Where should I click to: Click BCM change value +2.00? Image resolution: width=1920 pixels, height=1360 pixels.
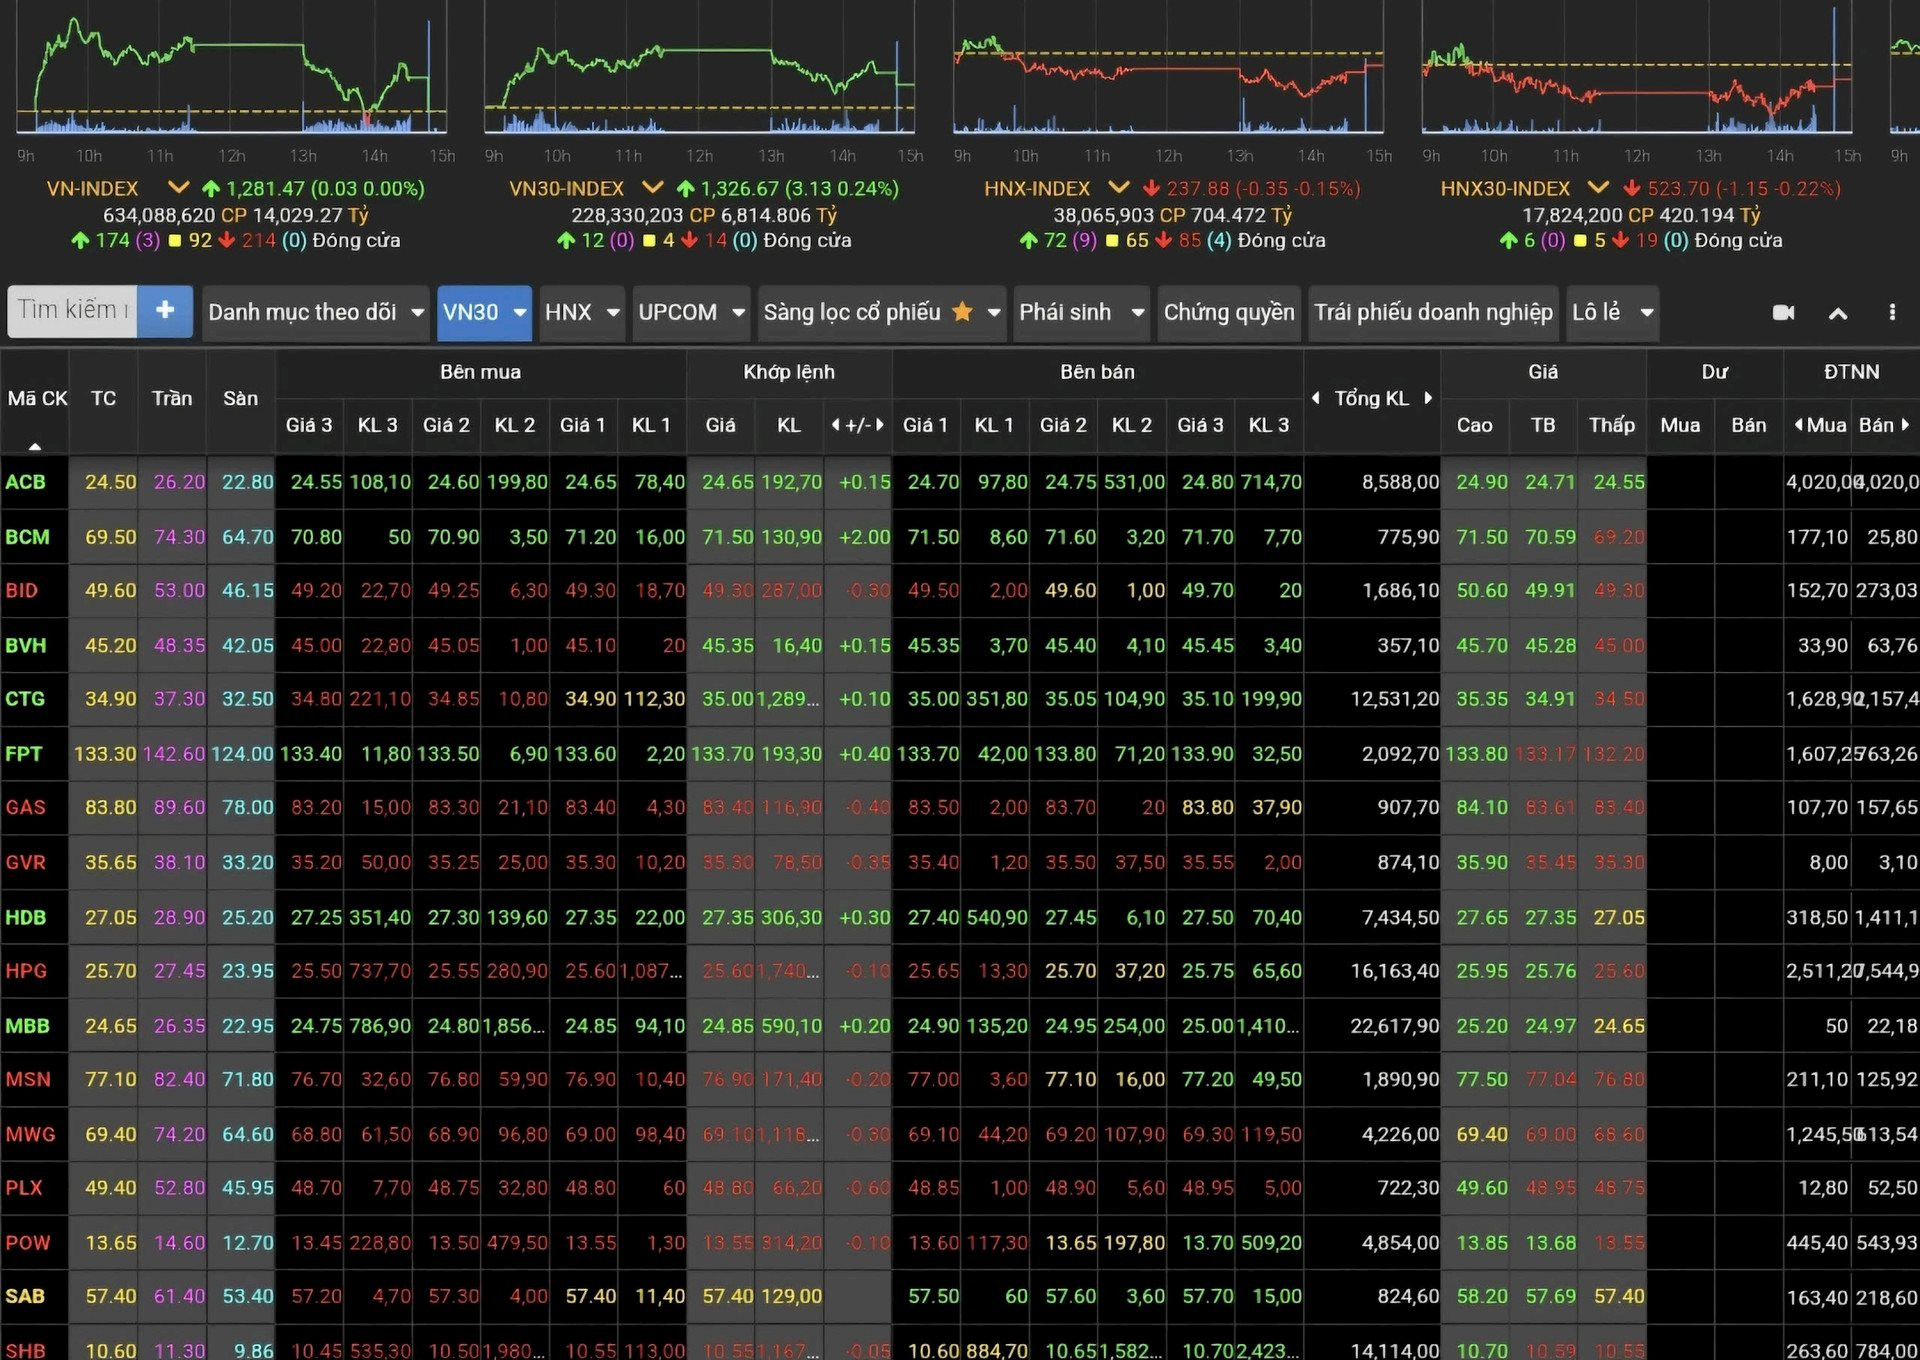pos(864,537)
